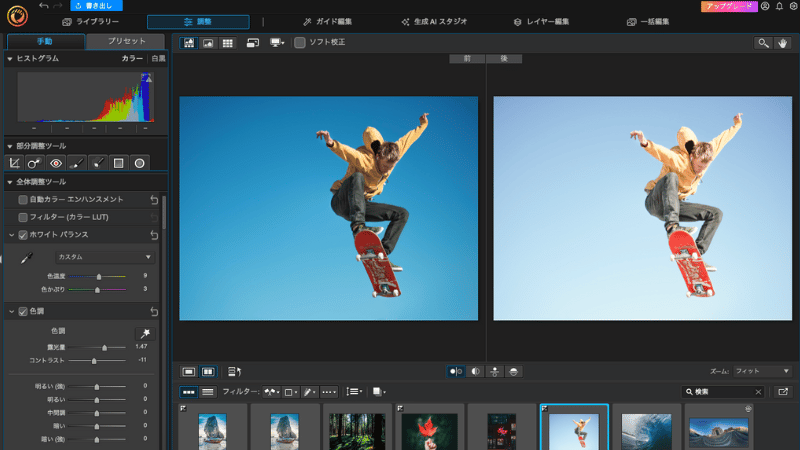Enable 自動カラー エンハンスメント checkbox
800x450 pixels.
[22, 199]
